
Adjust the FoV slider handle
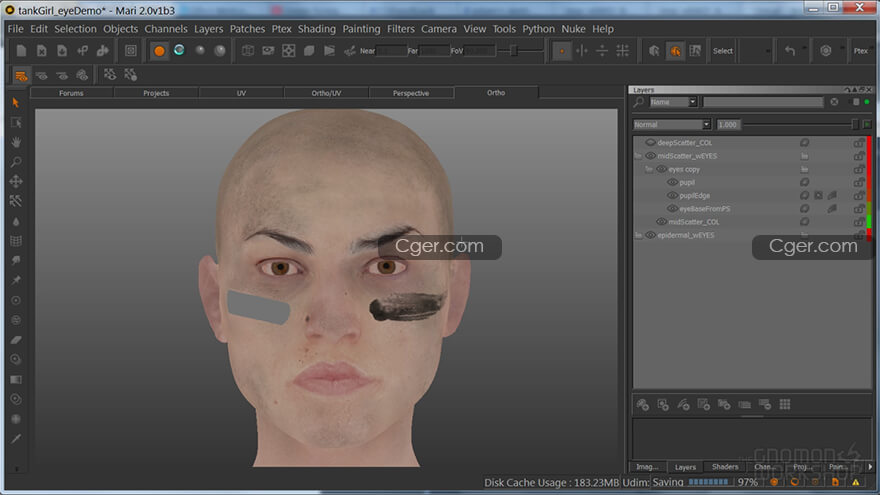513,51
